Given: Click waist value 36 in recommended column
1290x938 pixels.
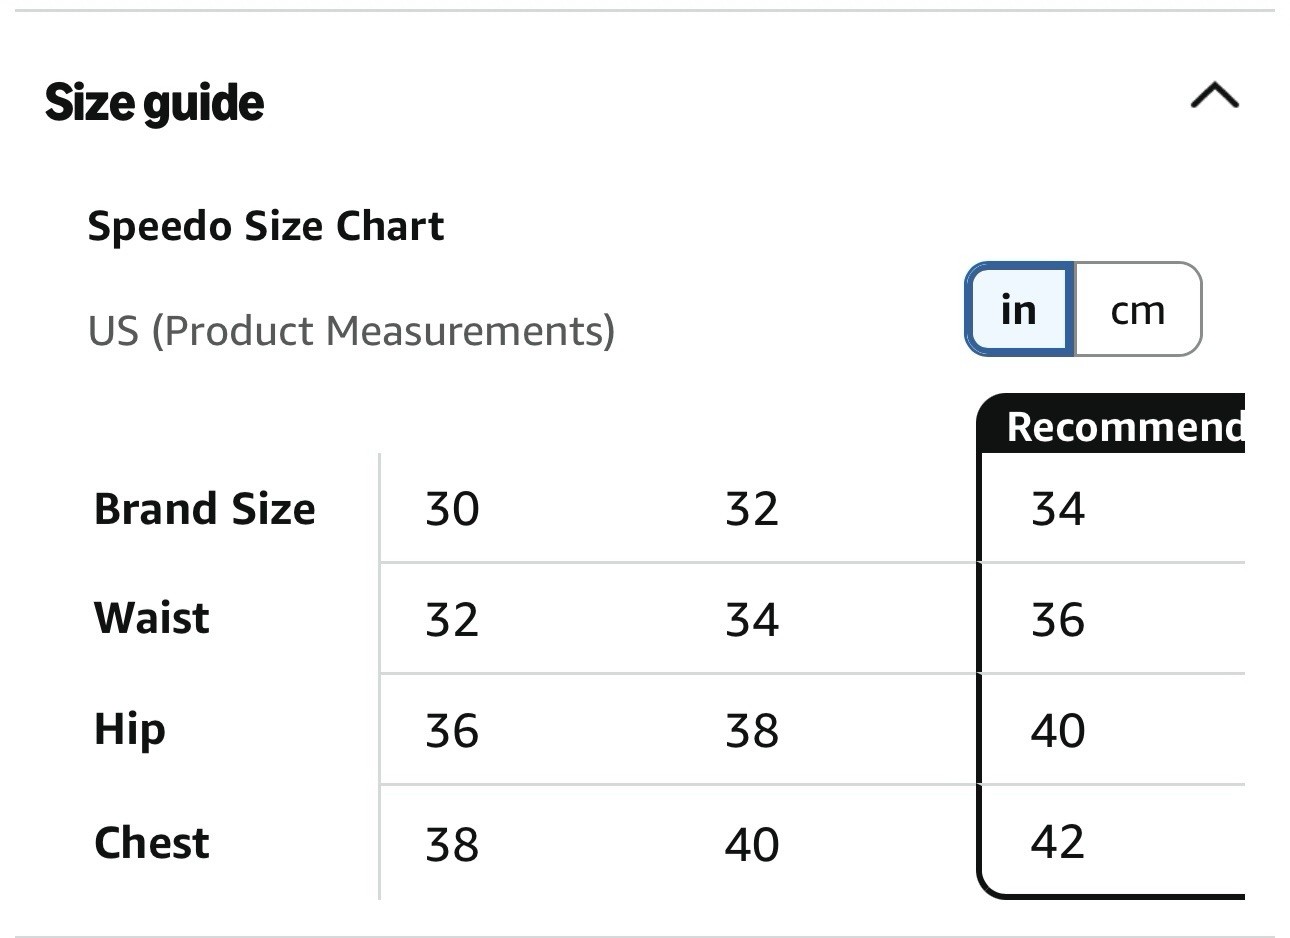Looking at the screenshot, I should (1058, 620).
